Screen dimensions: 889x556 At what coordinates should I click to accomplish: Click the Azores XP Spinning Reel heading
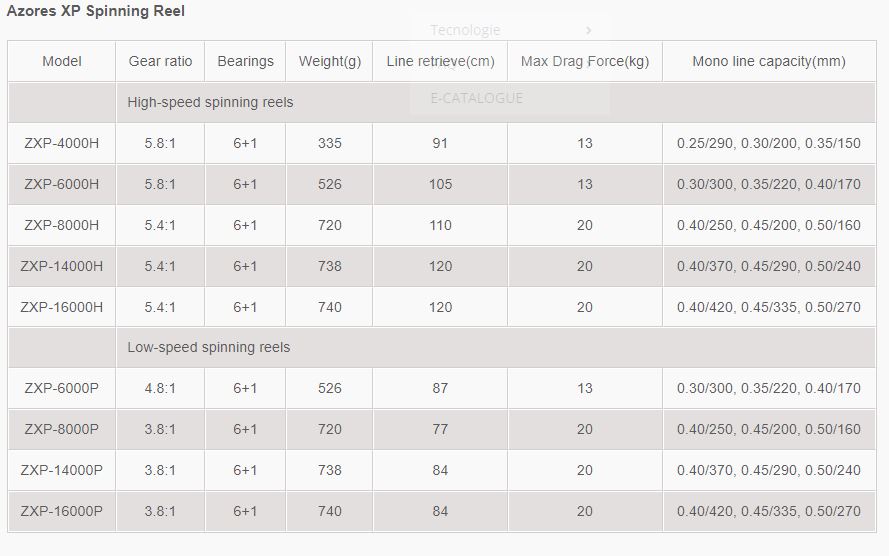96,11
